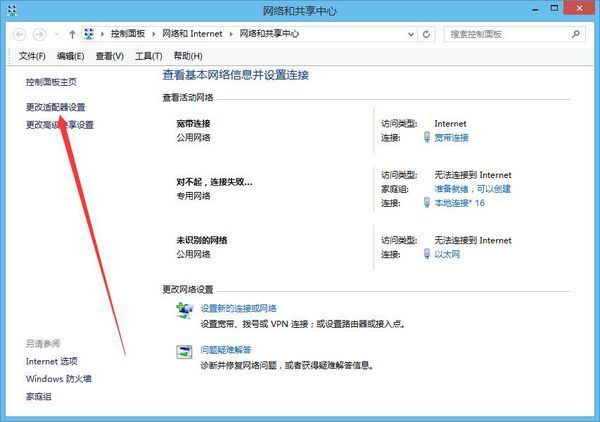Open Internet 选项 in sidebar
Image resolution: width=600 pixels, height=422 pixels.
(x=52, y=361)
